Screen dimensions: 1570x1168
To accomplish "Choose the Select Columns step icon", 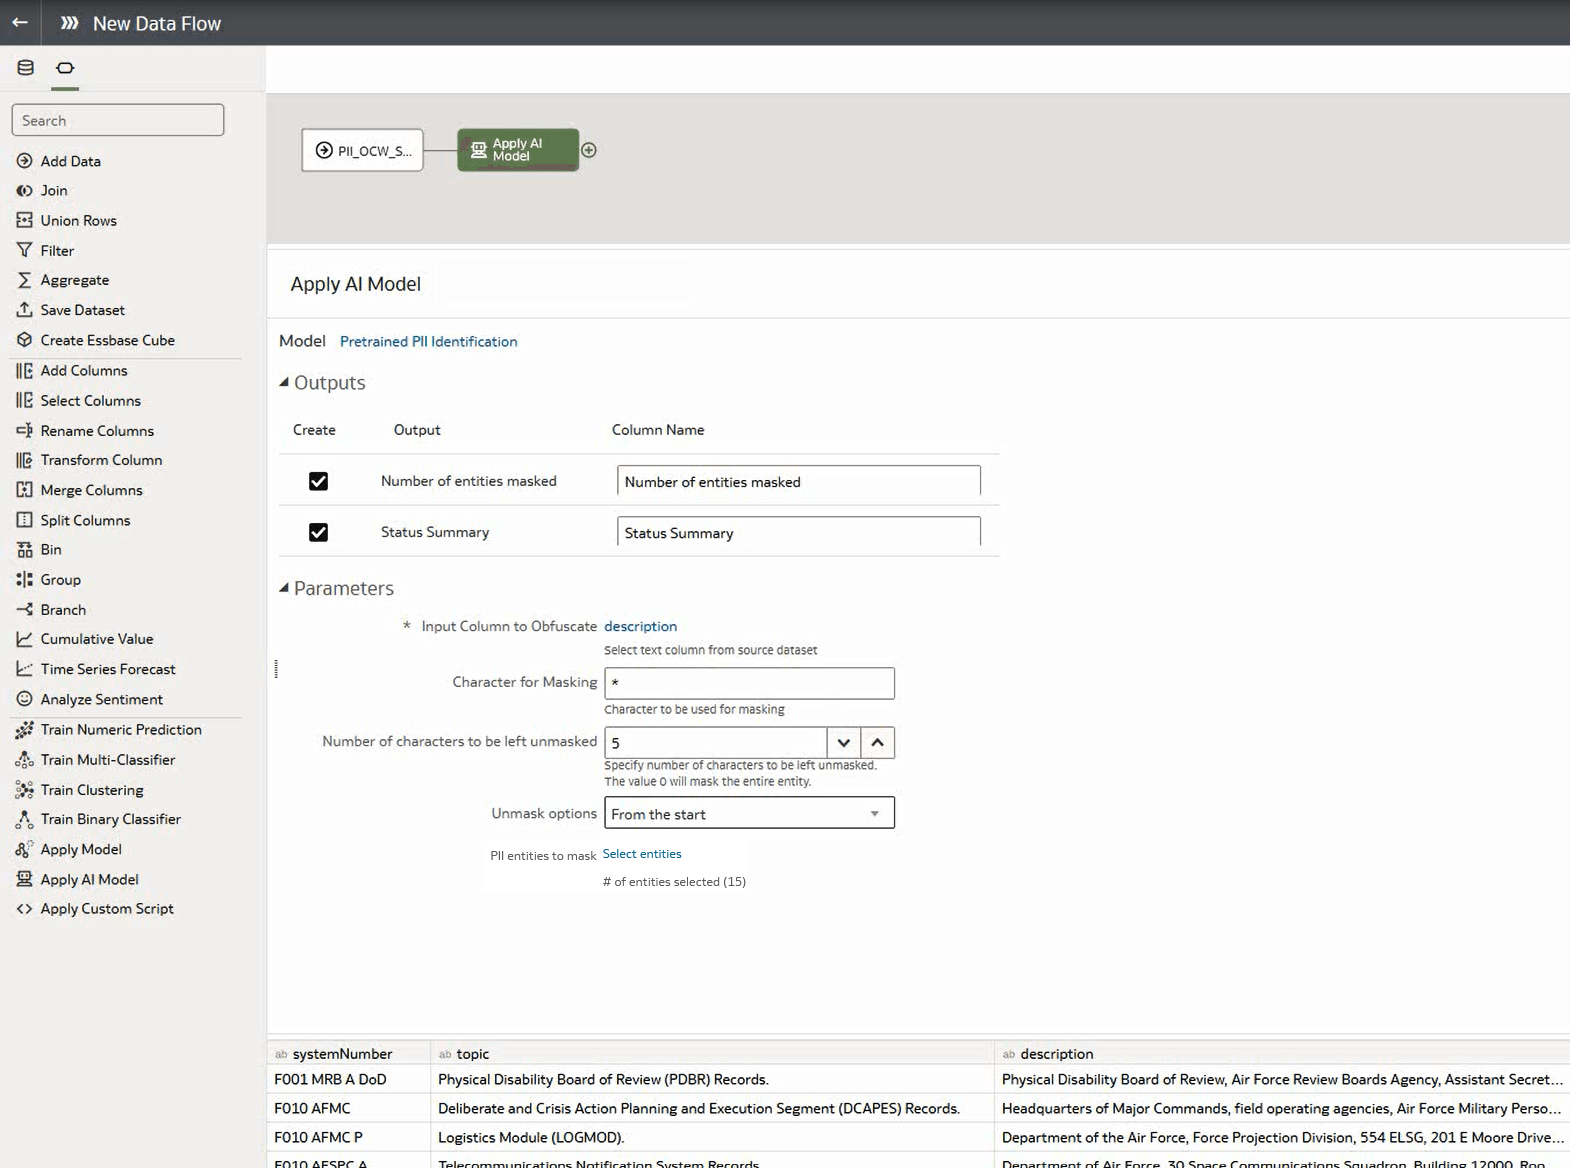I will tap(25, 400).
